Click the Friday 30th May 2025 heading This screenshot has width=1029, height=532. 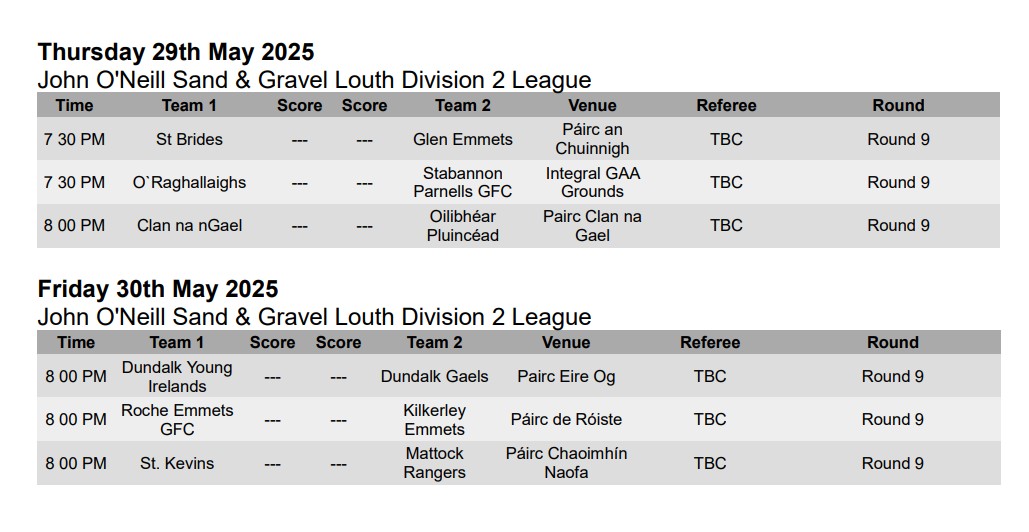click(x=158, y=289)
